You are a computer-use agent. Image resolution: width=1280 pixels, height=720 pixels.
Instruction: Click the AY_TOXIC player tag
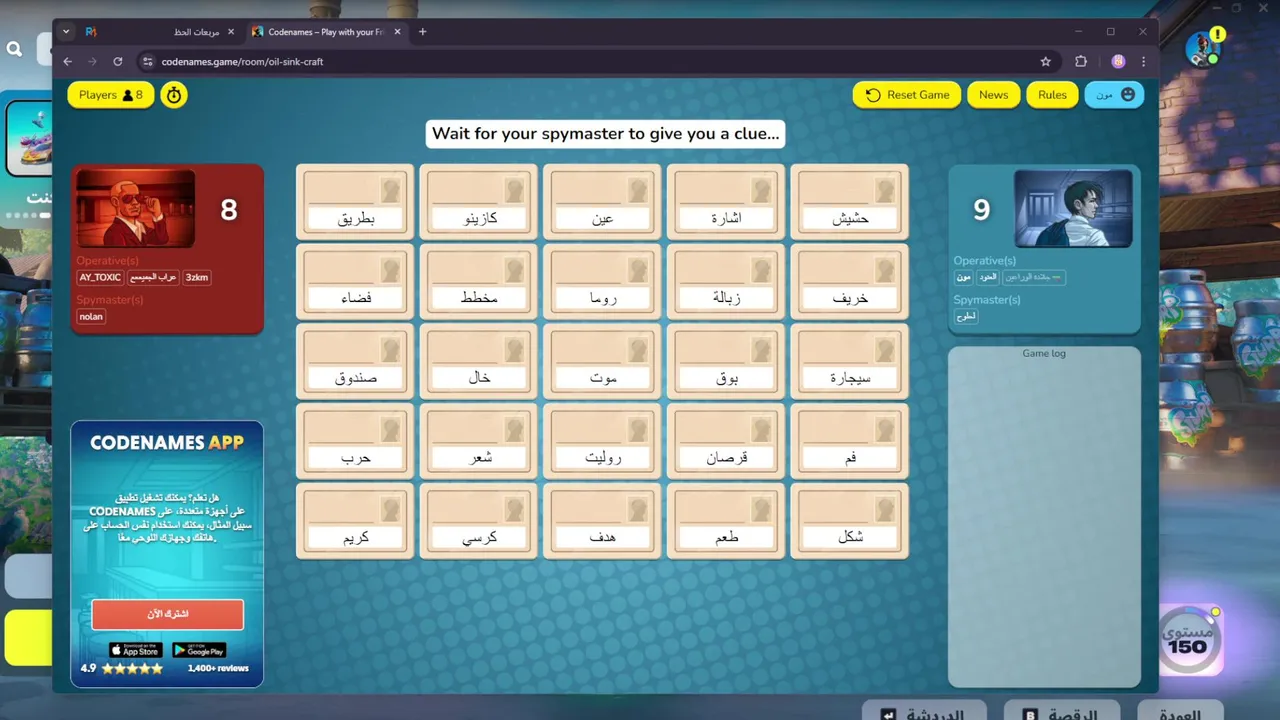tap(100, 278)
